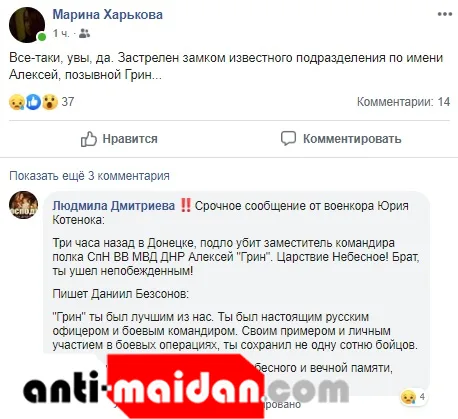Viewport: 458px width, 419px height.
Task: Click the friends audience icon
Action: [85, 33]
